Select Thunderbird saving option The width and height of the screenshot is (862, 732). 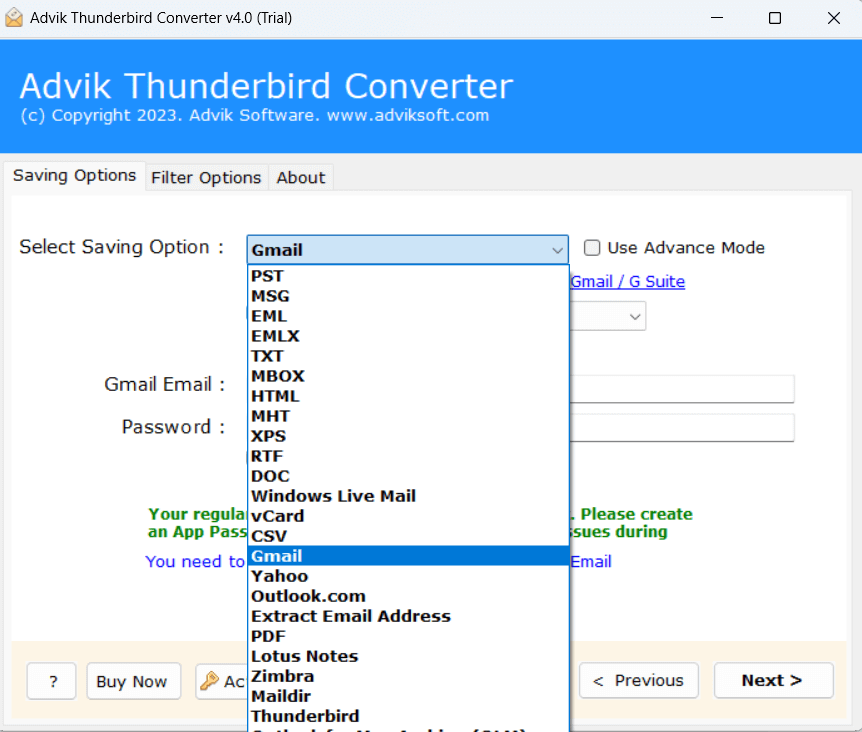[408, 716]
